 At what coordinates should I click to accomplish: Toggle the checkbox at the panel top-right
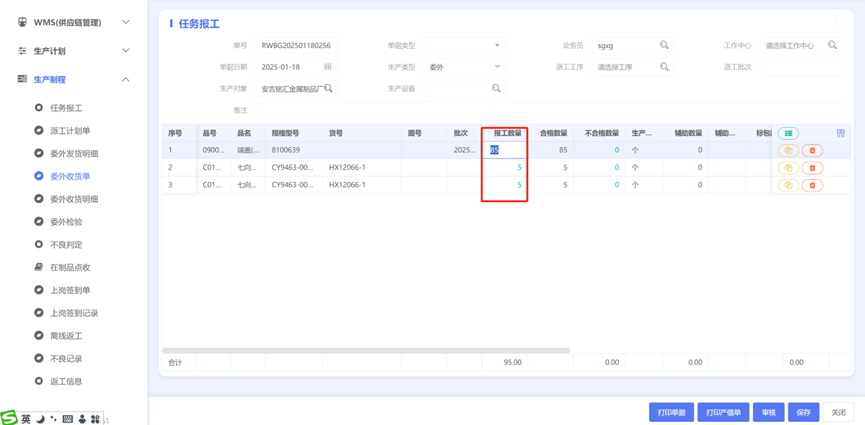point(839,21)
